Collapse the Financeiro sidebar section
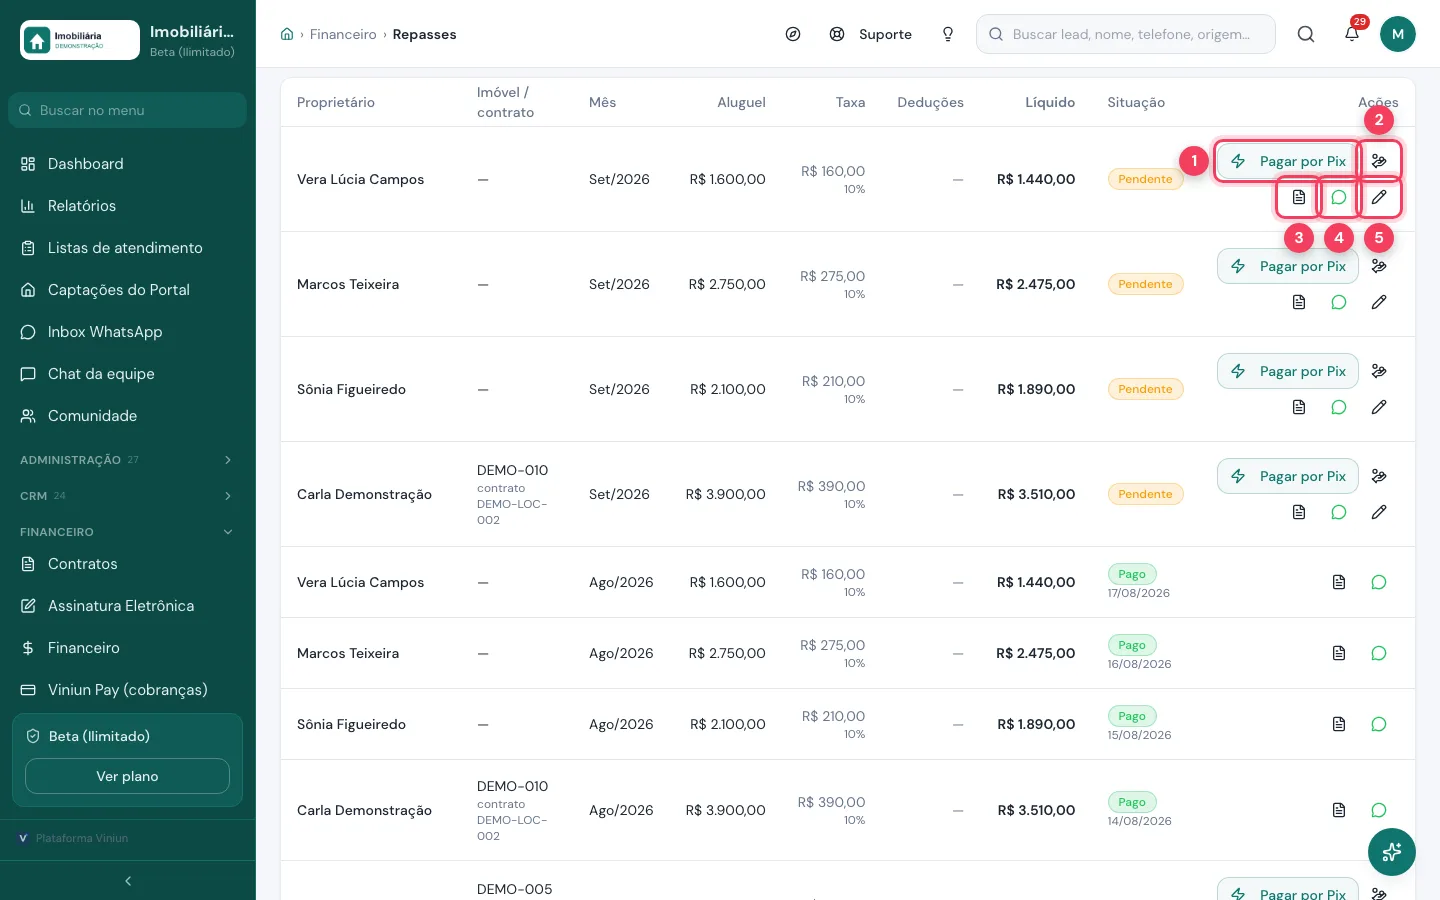Image resolution: width=1440 pixels, height=900 pixels. 127,532
